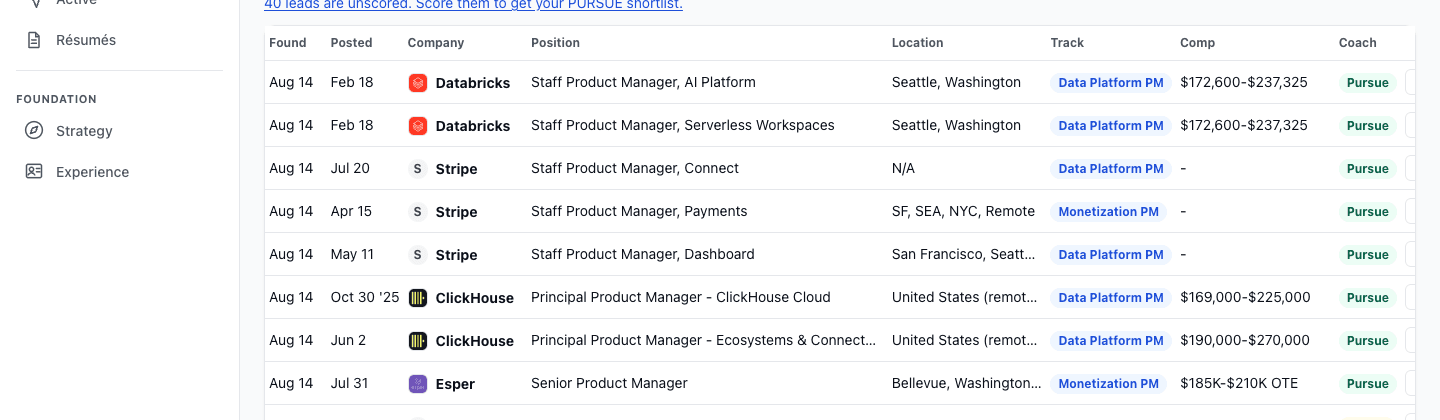This screenshot has height=420, width=1440.
Task: Open Staff Product Manager, AI Platform position
Action: [643, 82]
